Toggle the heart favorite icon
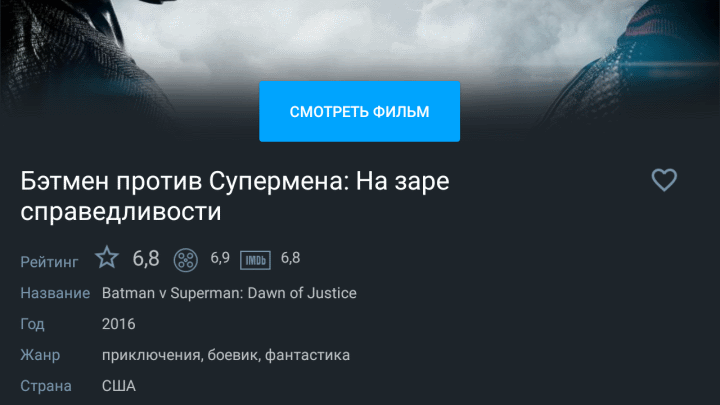The width and height of the screenshot is (720, 405). [664, 180]
